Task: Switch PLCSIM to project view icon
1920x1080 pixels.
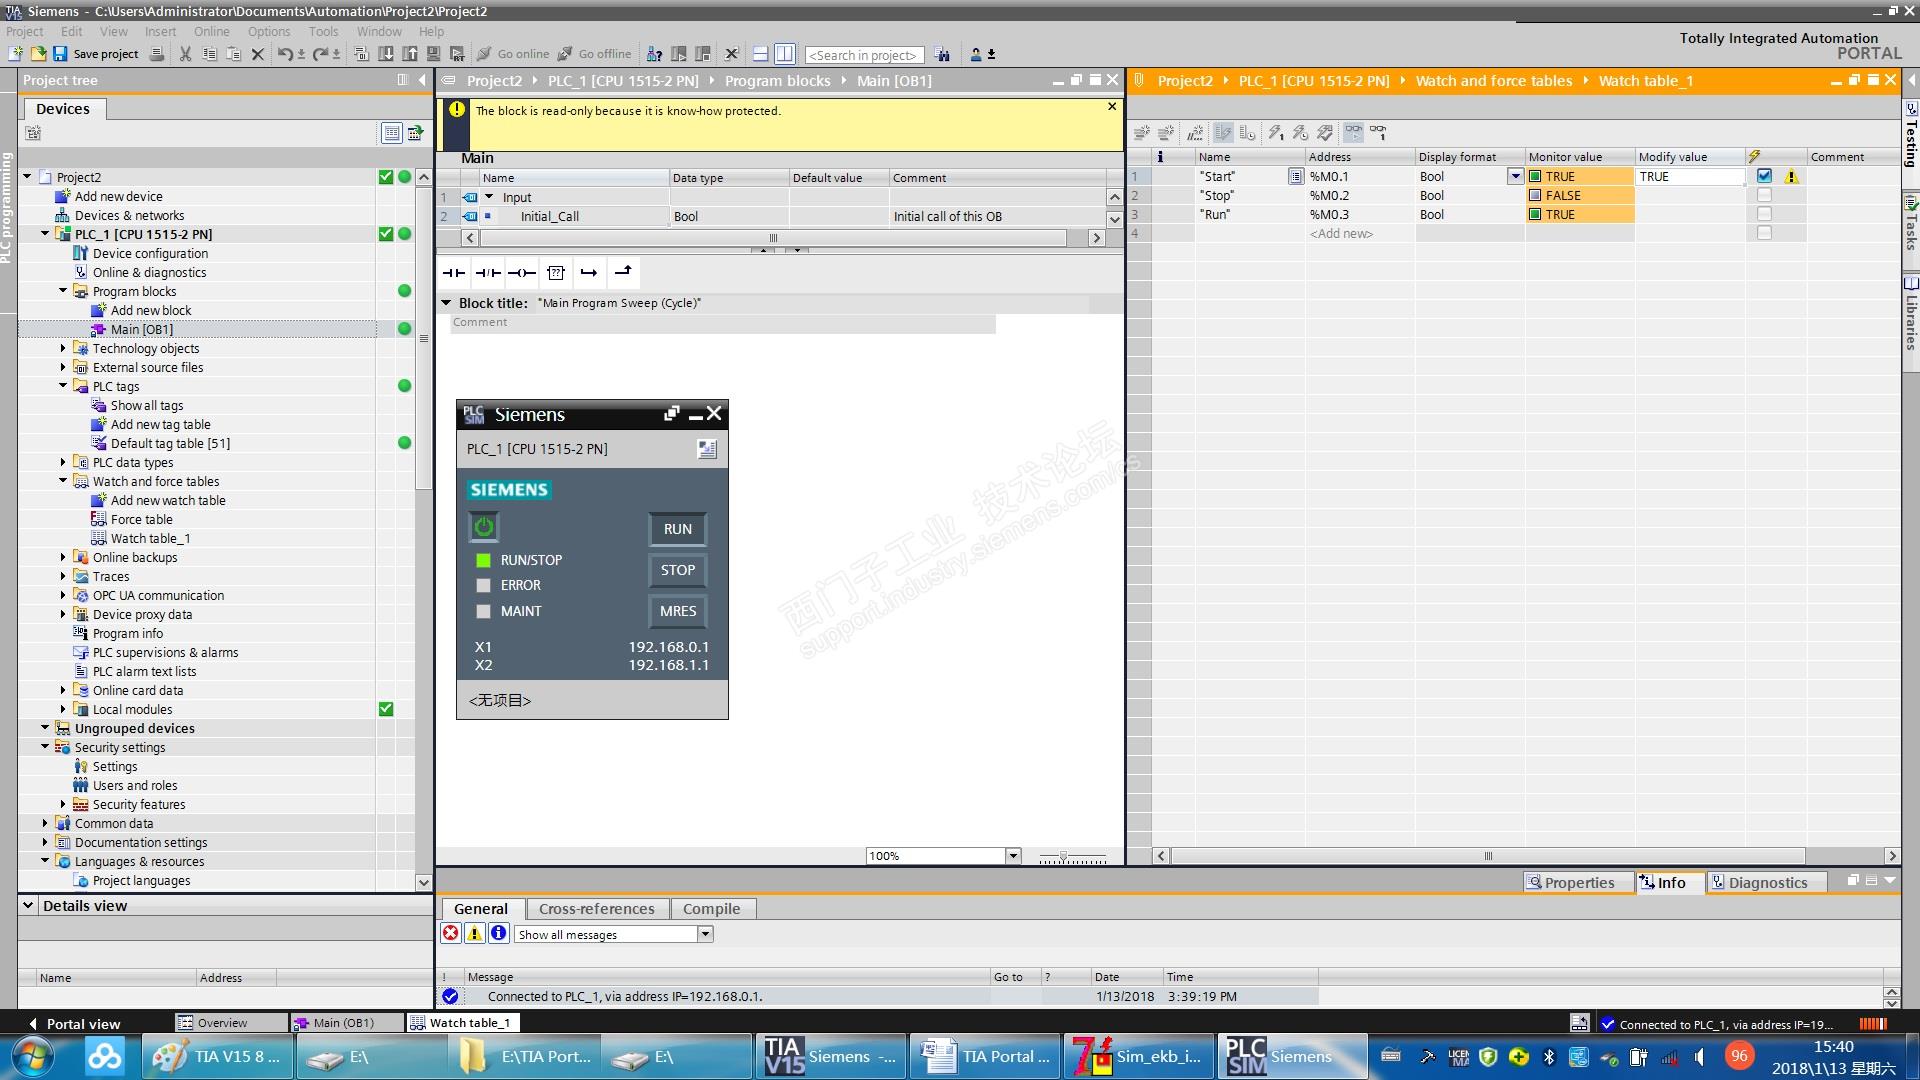Action: click(707, 449)
